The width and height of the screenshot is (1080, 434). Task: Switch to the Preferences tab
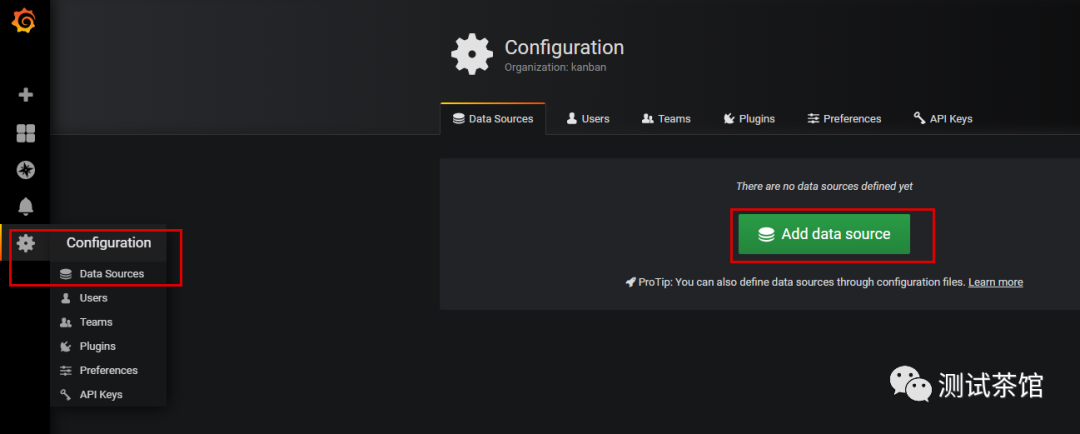pyautogui.click(x=844, y=118)
